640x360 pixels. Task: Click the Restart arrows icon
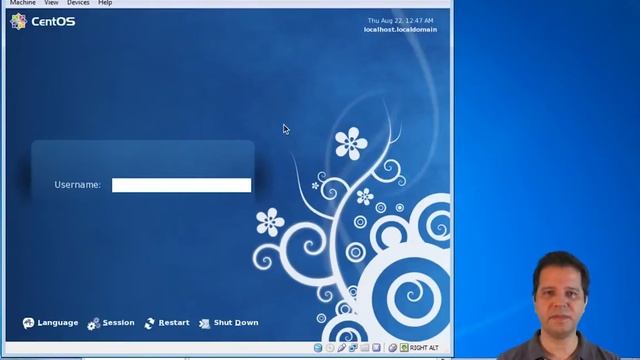coord(149,323)
